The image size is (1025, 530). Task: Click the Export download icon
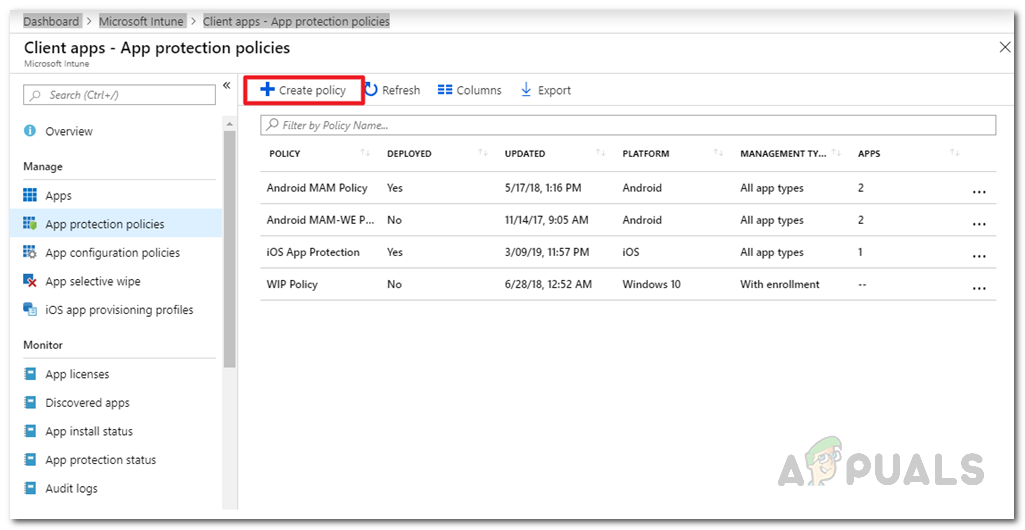526,90
